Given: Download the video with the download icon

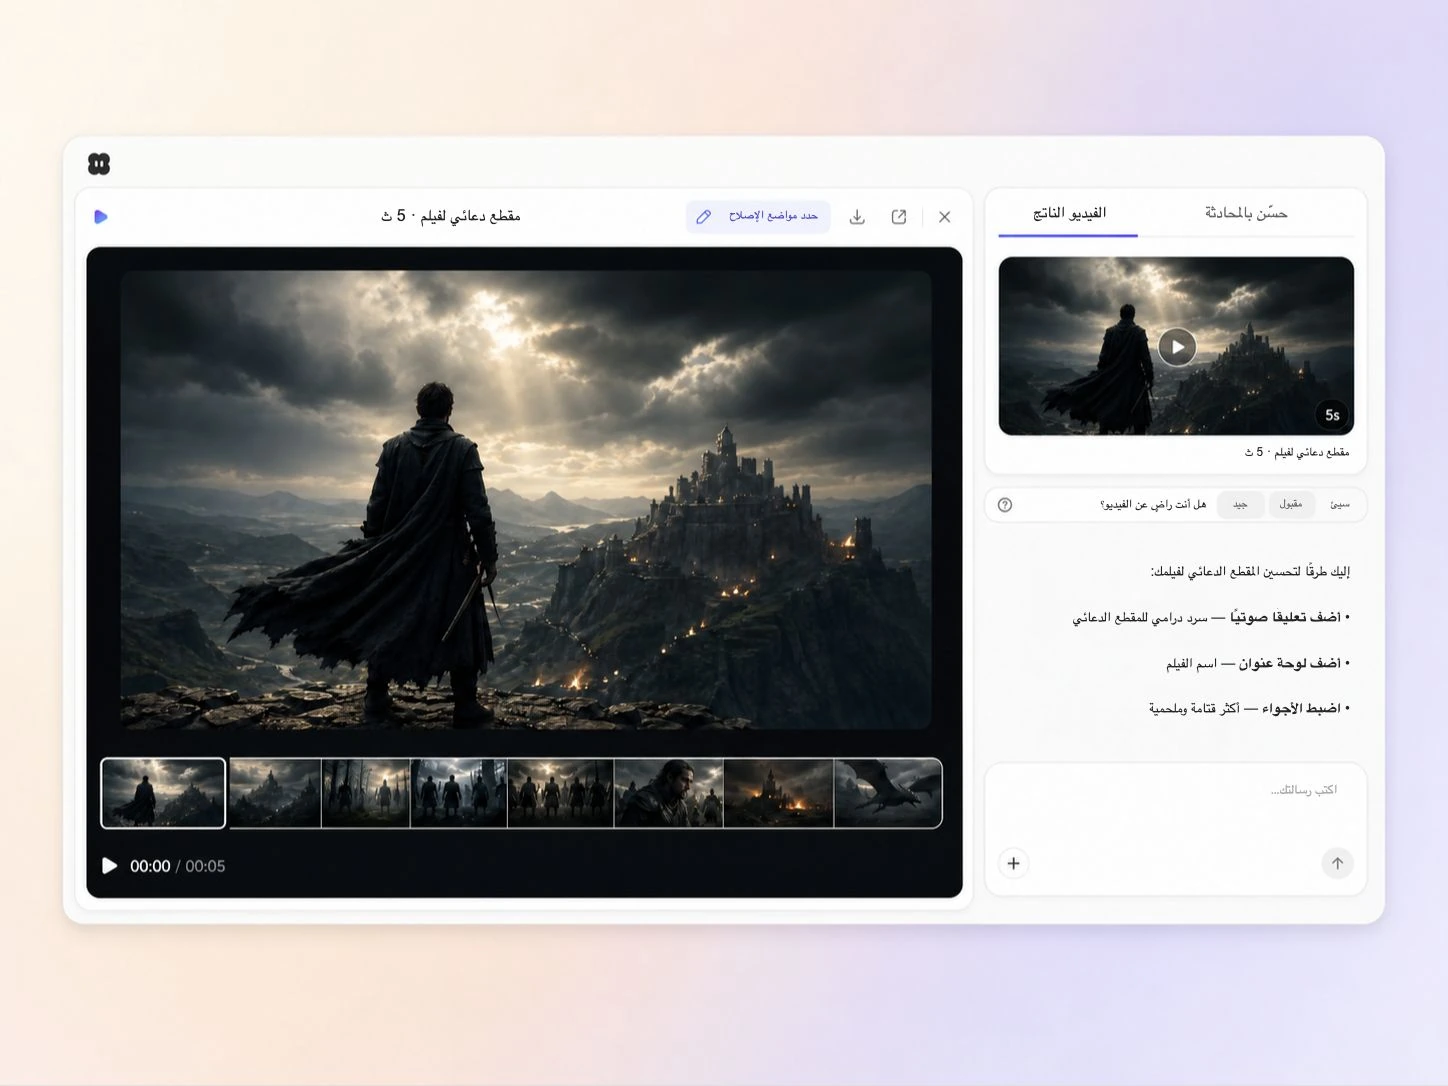Looking at the screenshot, I should point(857,217).
